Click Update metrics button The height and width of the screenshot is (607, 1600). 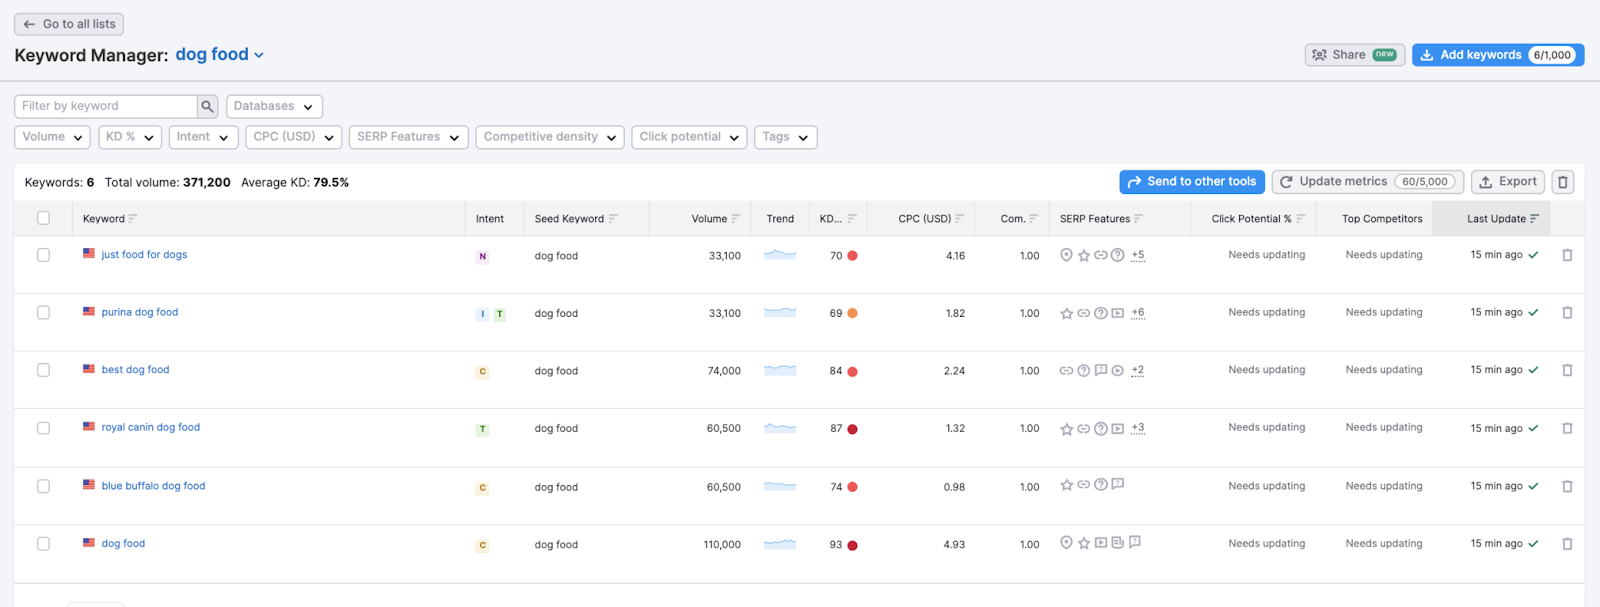[1368, 182]
